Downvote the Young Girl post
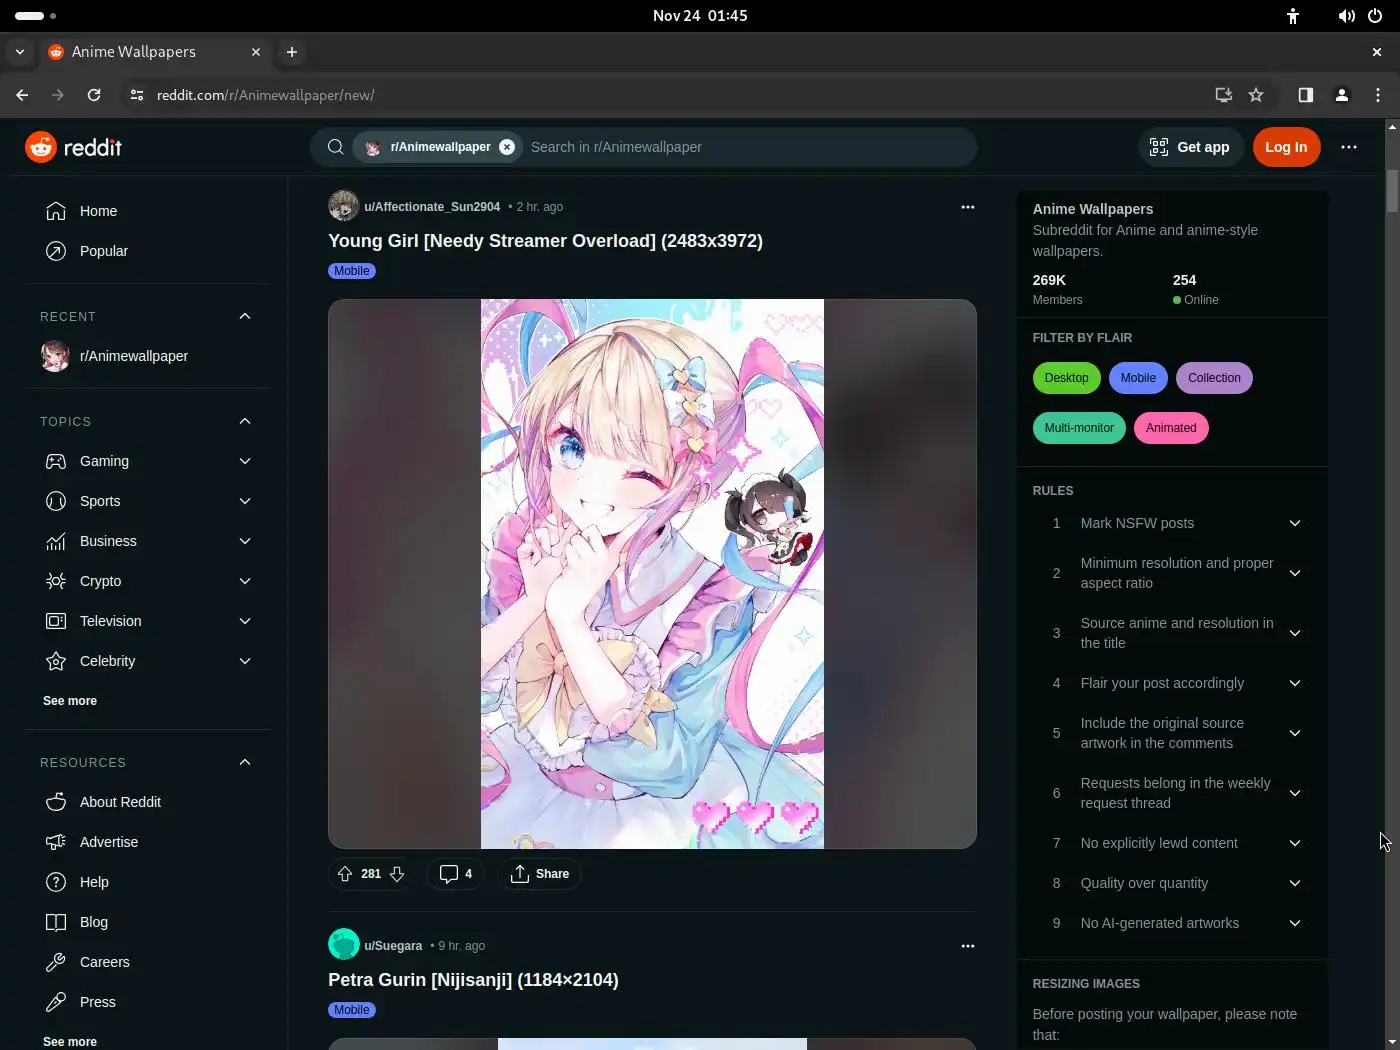 coord(397,874)
